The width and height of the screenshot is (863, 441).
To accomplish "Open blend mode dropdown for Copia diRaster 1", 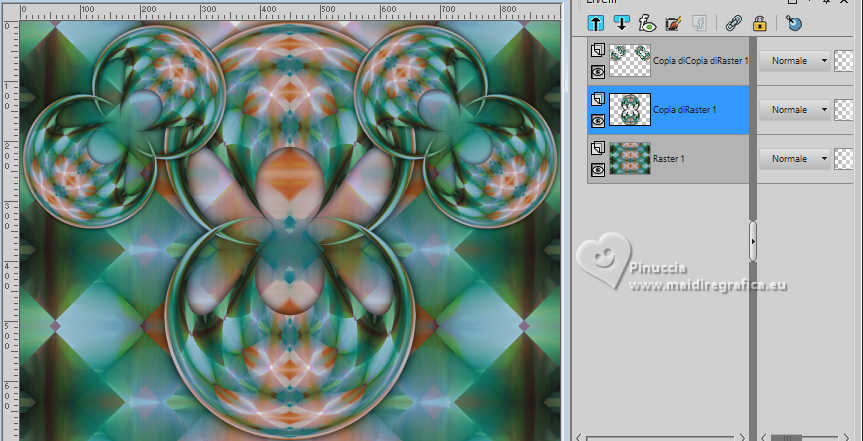I will pos(795,110).
